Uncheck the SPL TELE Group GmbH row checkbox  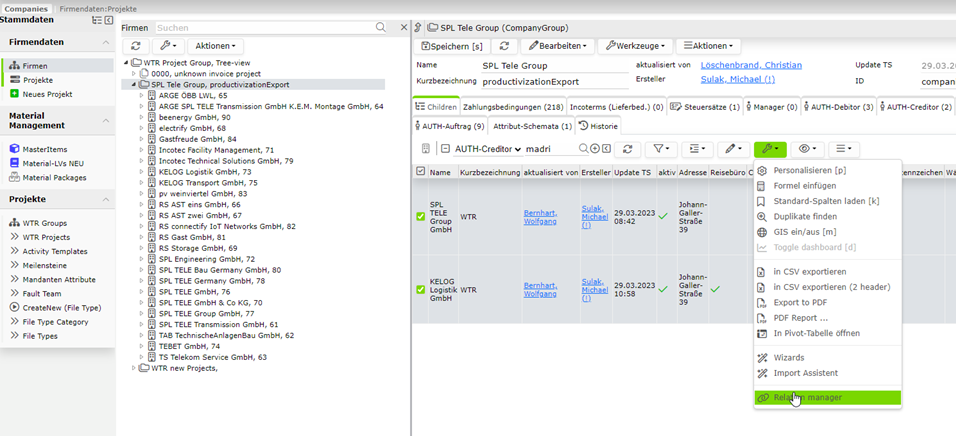(x=420, y=216)
